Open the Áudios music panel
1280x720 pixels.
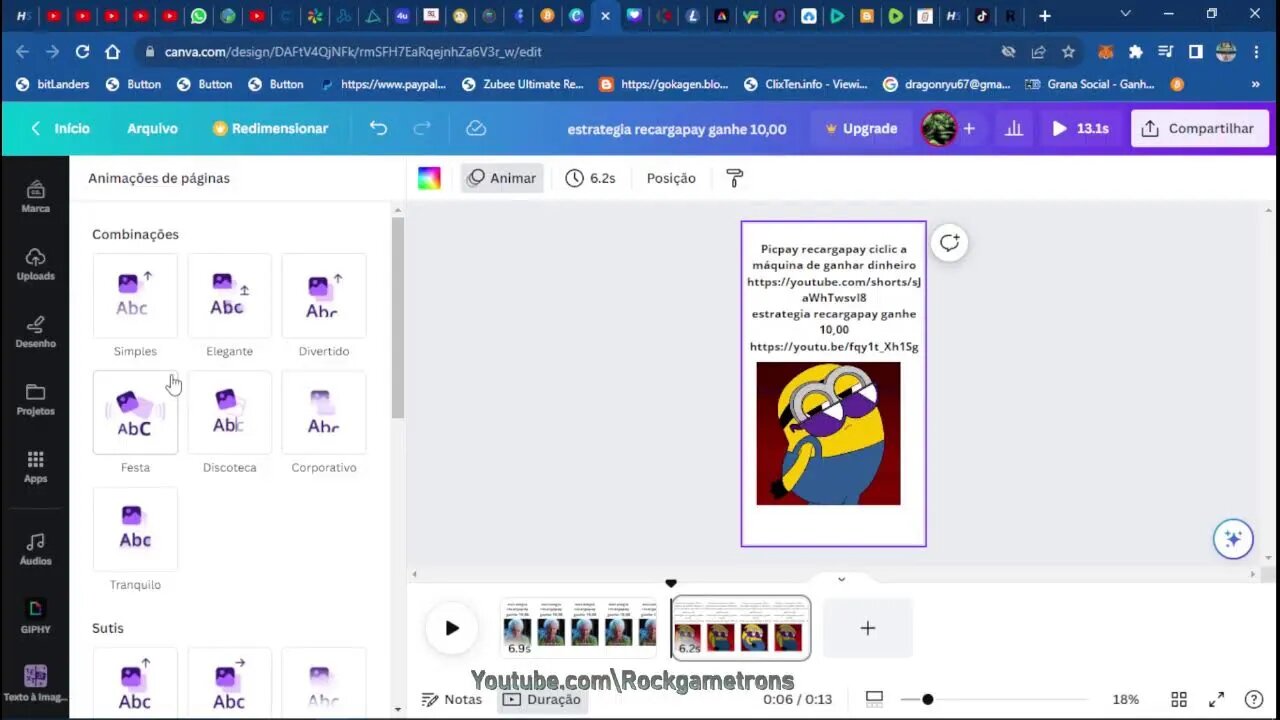[x=35, y=549]
